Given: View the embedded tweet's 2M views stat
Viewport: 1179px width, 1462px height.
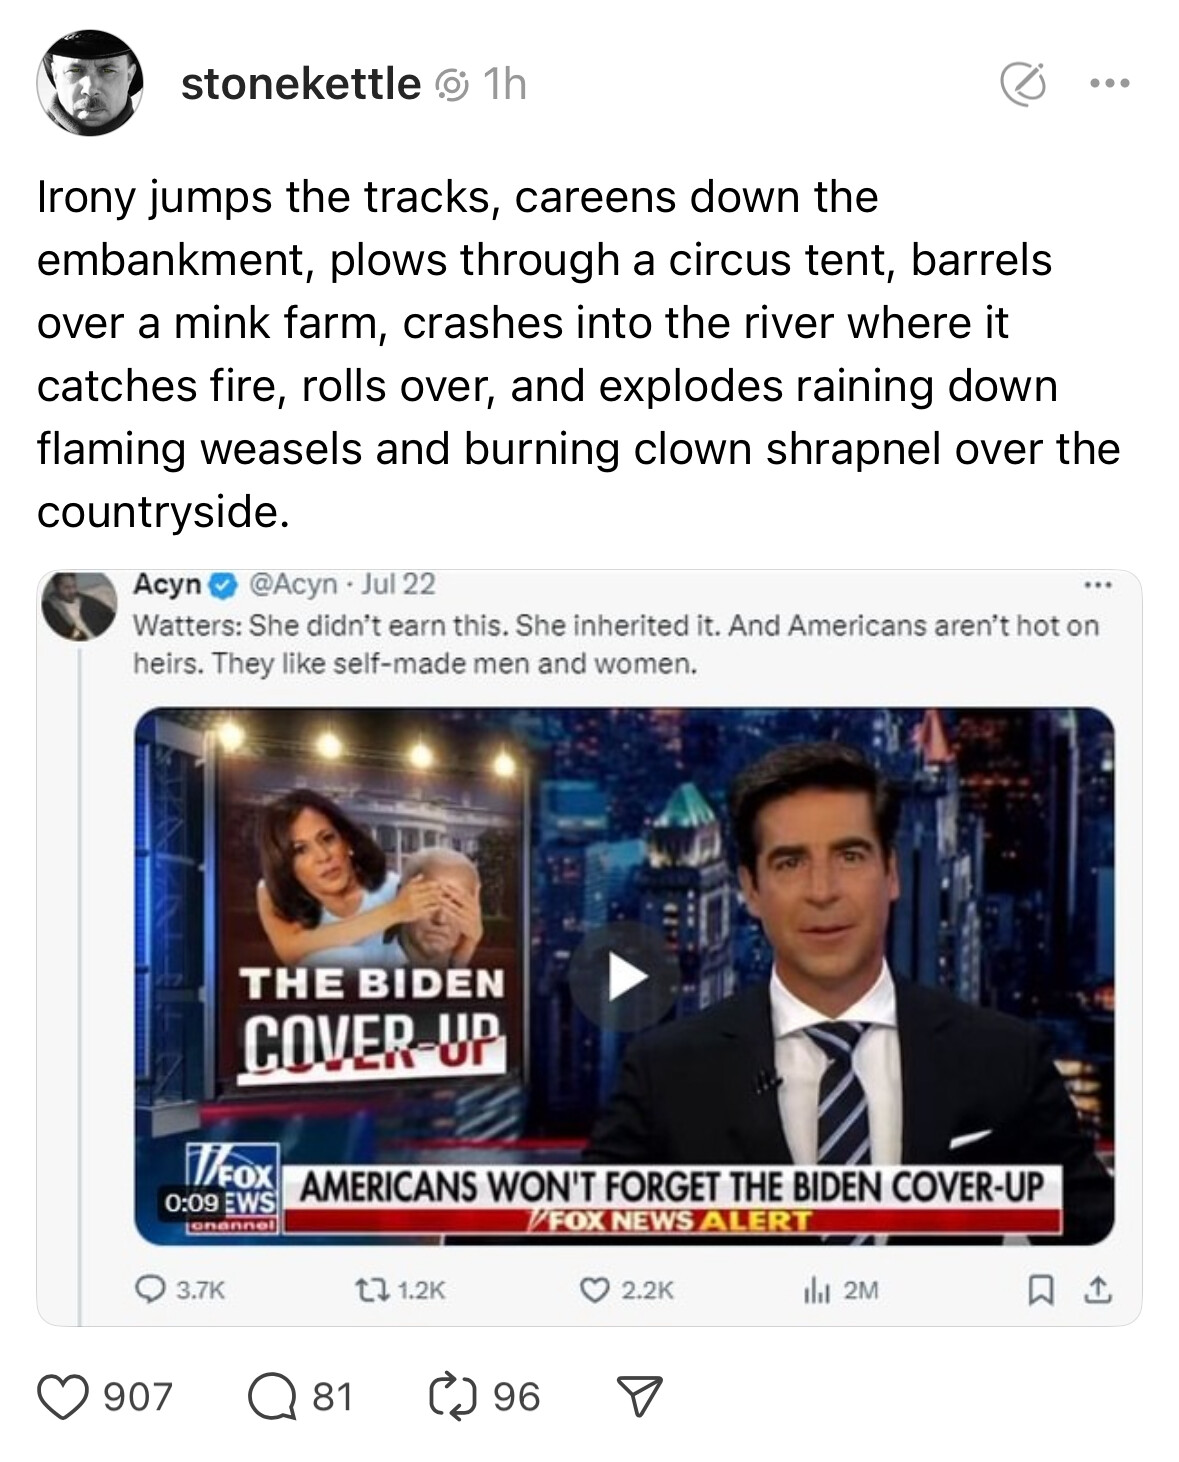Looking at the screenshot, I should tap(838, 1291).
